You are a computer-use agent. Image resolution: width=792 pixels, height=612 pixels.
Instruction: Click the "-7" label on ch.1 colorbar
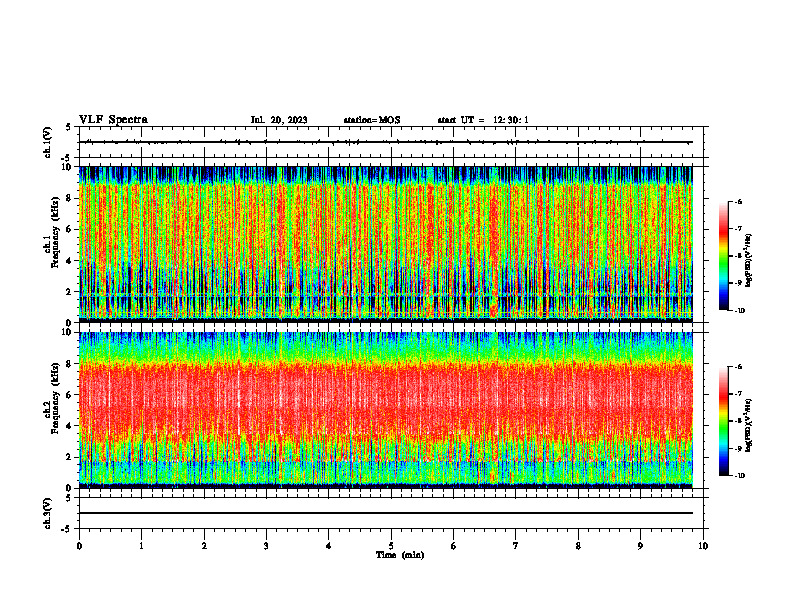click(x=738, y=229)
